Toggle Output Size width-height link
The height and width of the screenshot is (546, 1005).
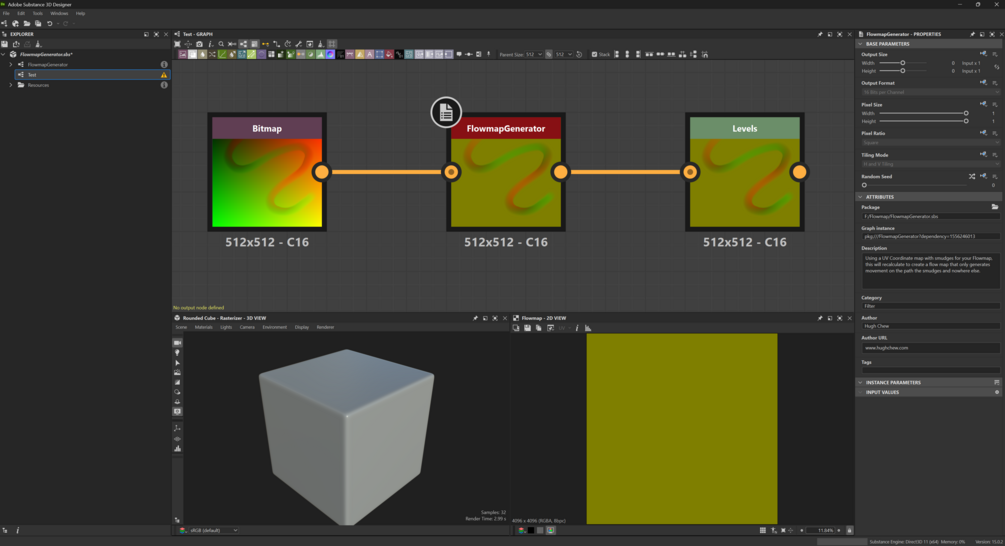(996, 67)
